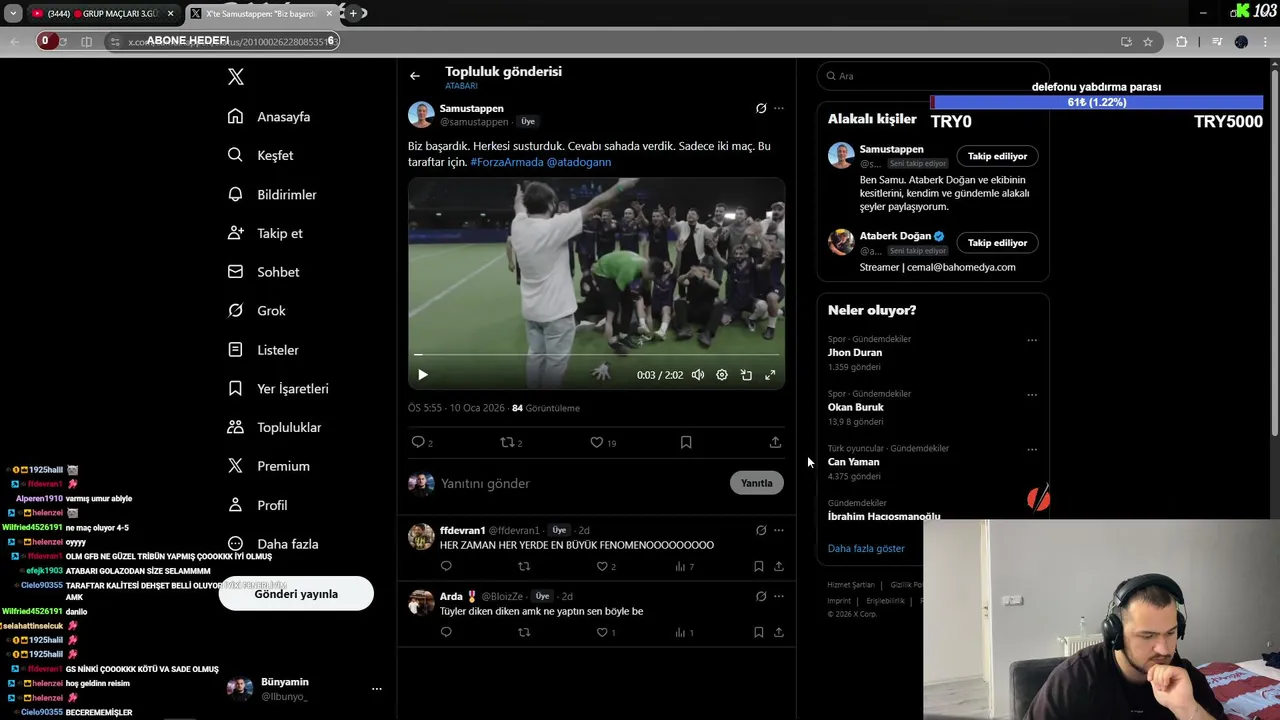Share Arda's comment

(778, 632)
